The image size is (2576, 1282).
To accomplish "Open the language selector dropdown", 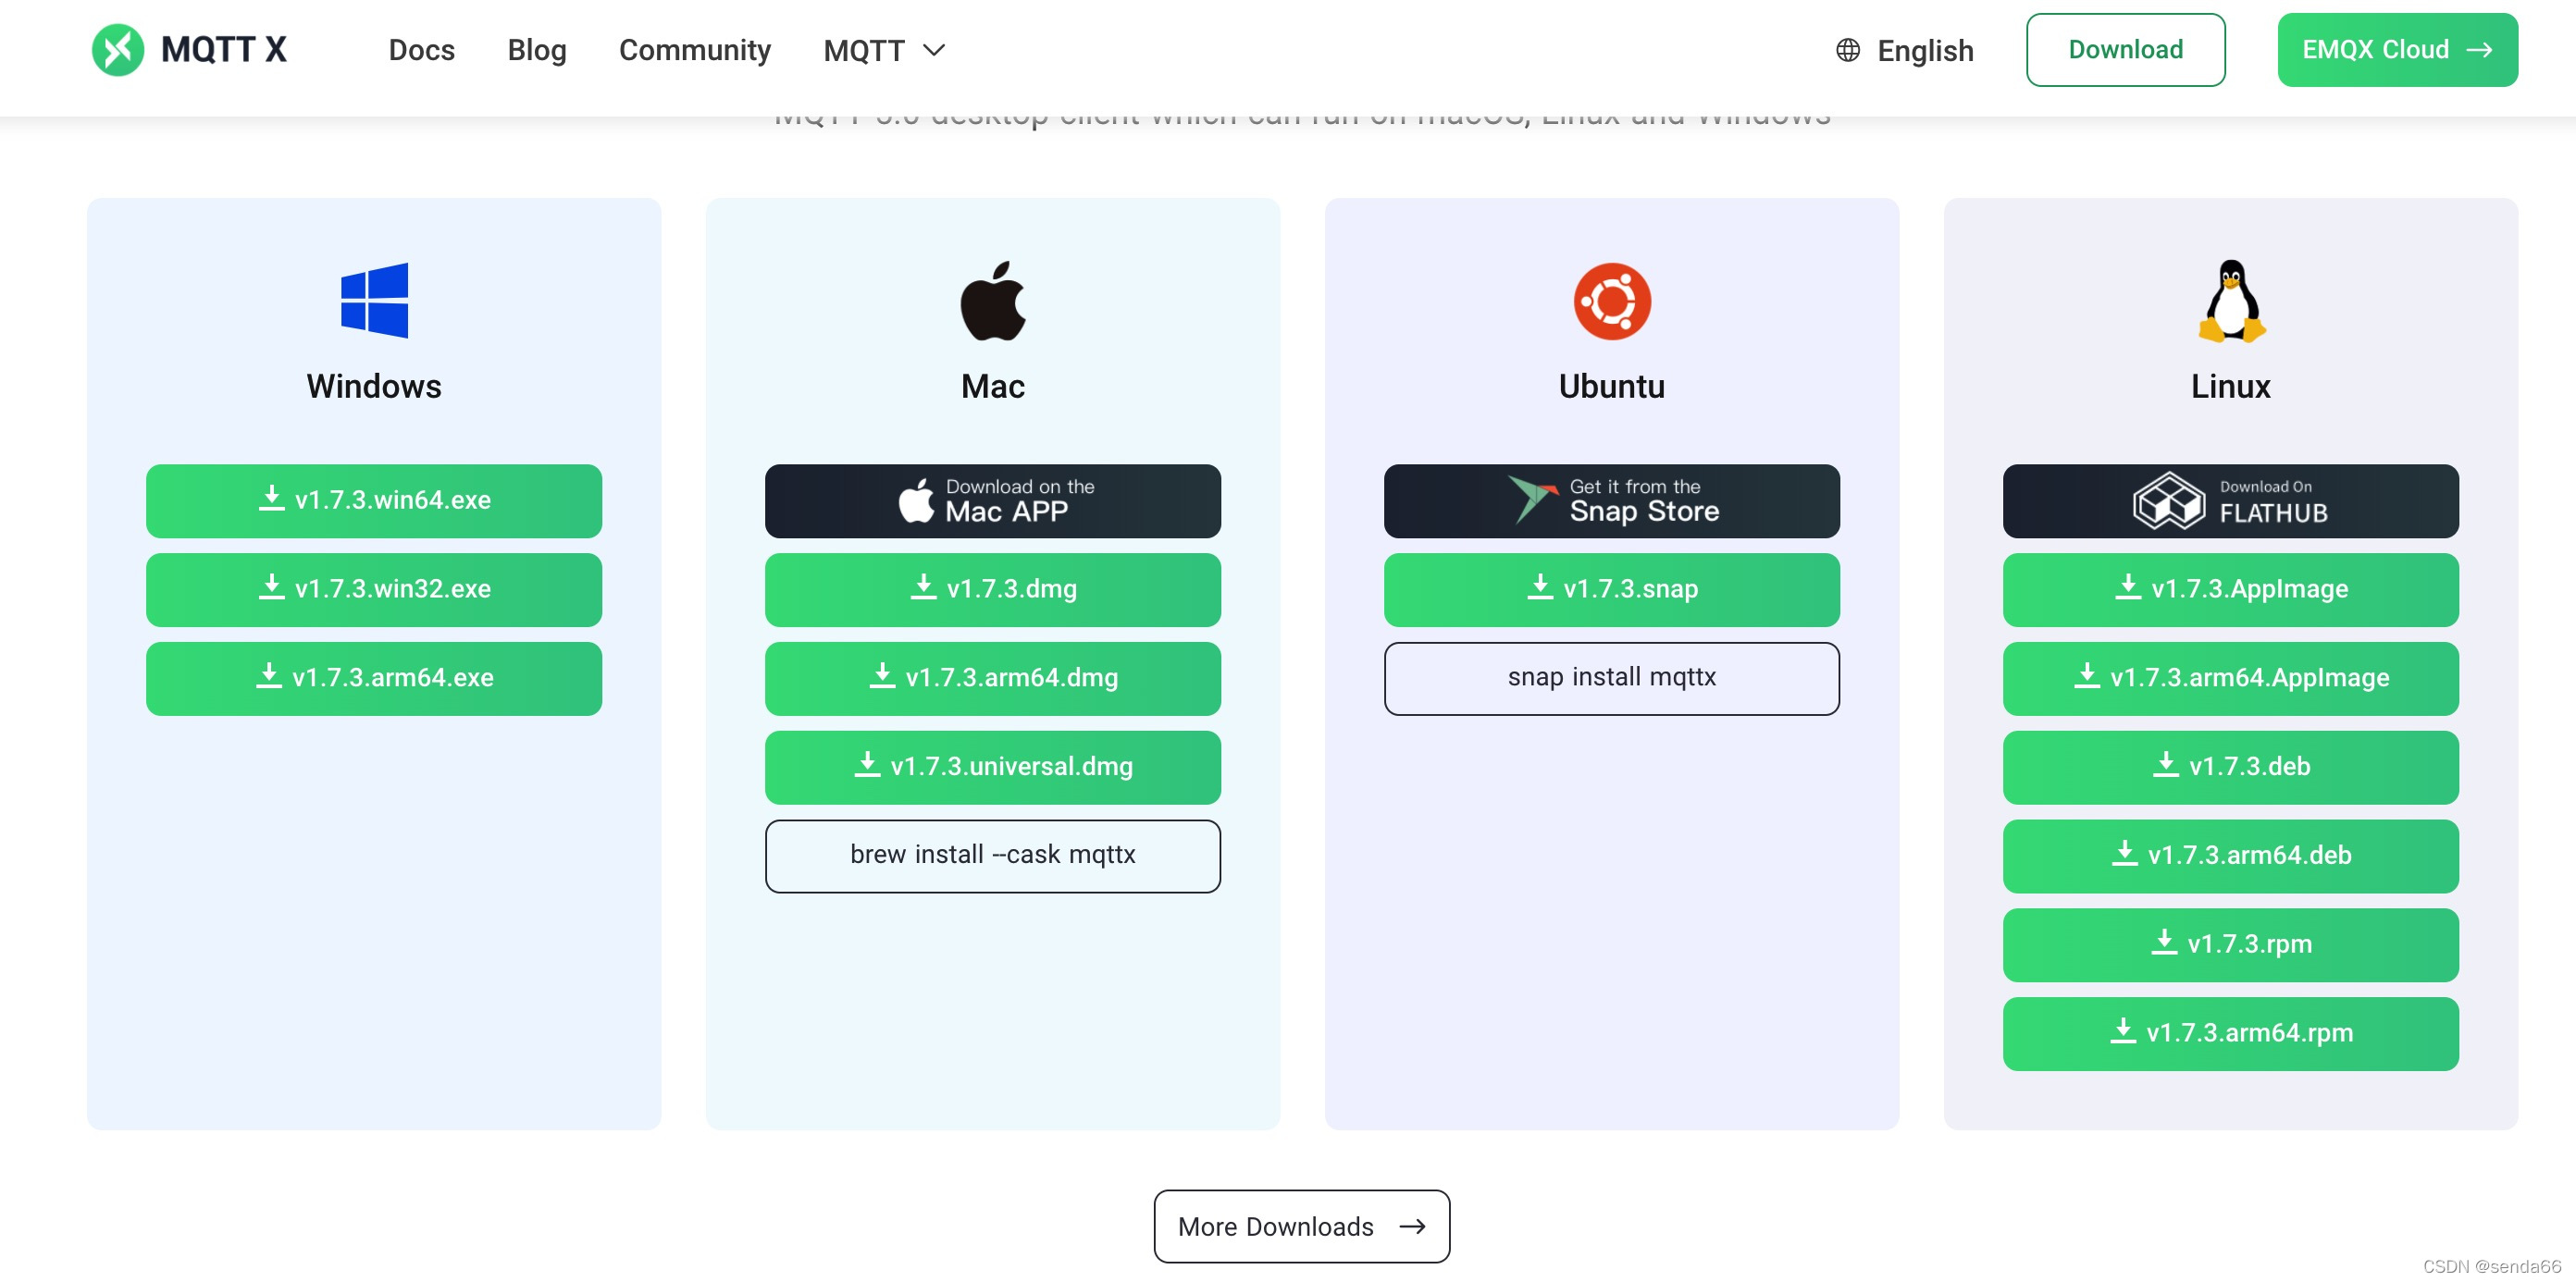I will pos(1904,51).
